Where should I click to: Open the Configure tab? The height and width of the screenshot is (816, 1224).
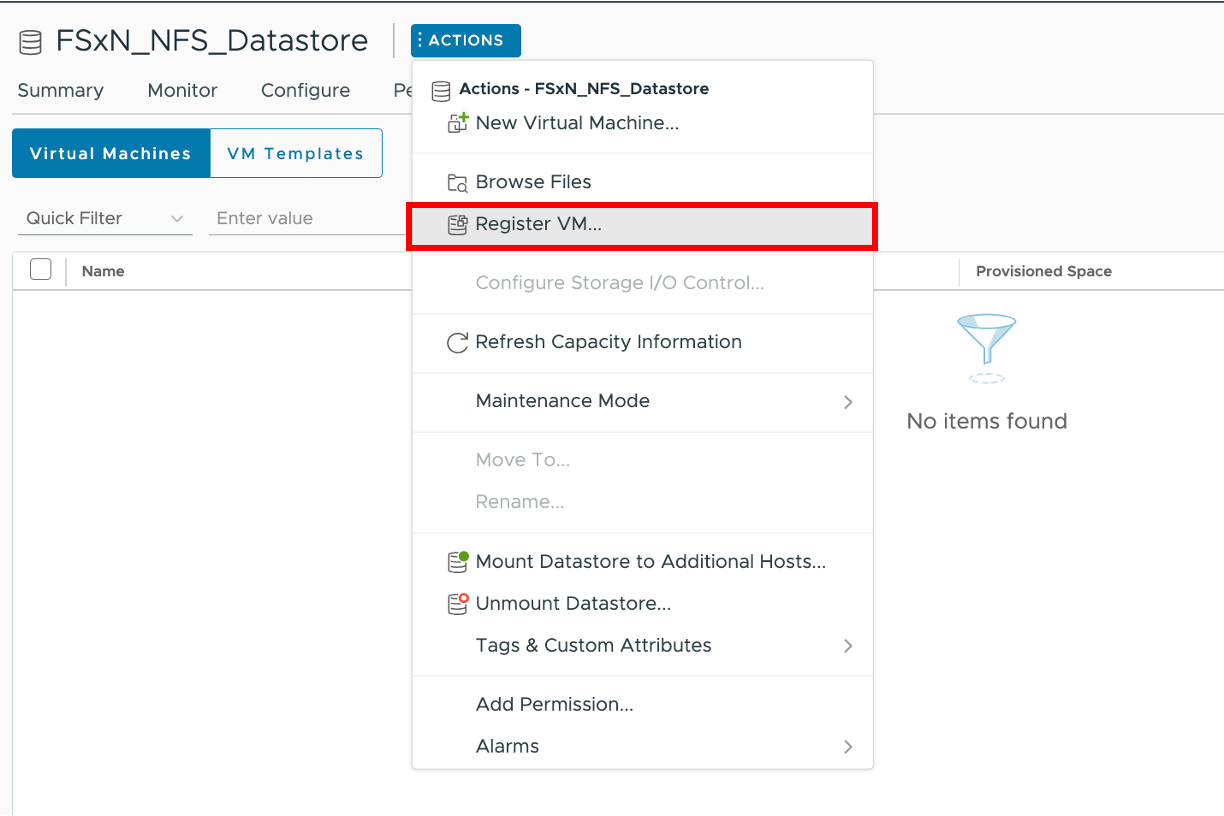click(x=305, y=91)
